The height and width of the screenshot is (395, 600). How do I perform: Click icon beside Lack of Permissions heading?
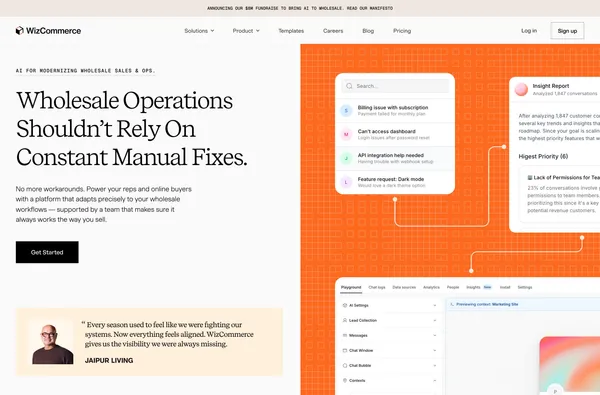click(530, 178)
